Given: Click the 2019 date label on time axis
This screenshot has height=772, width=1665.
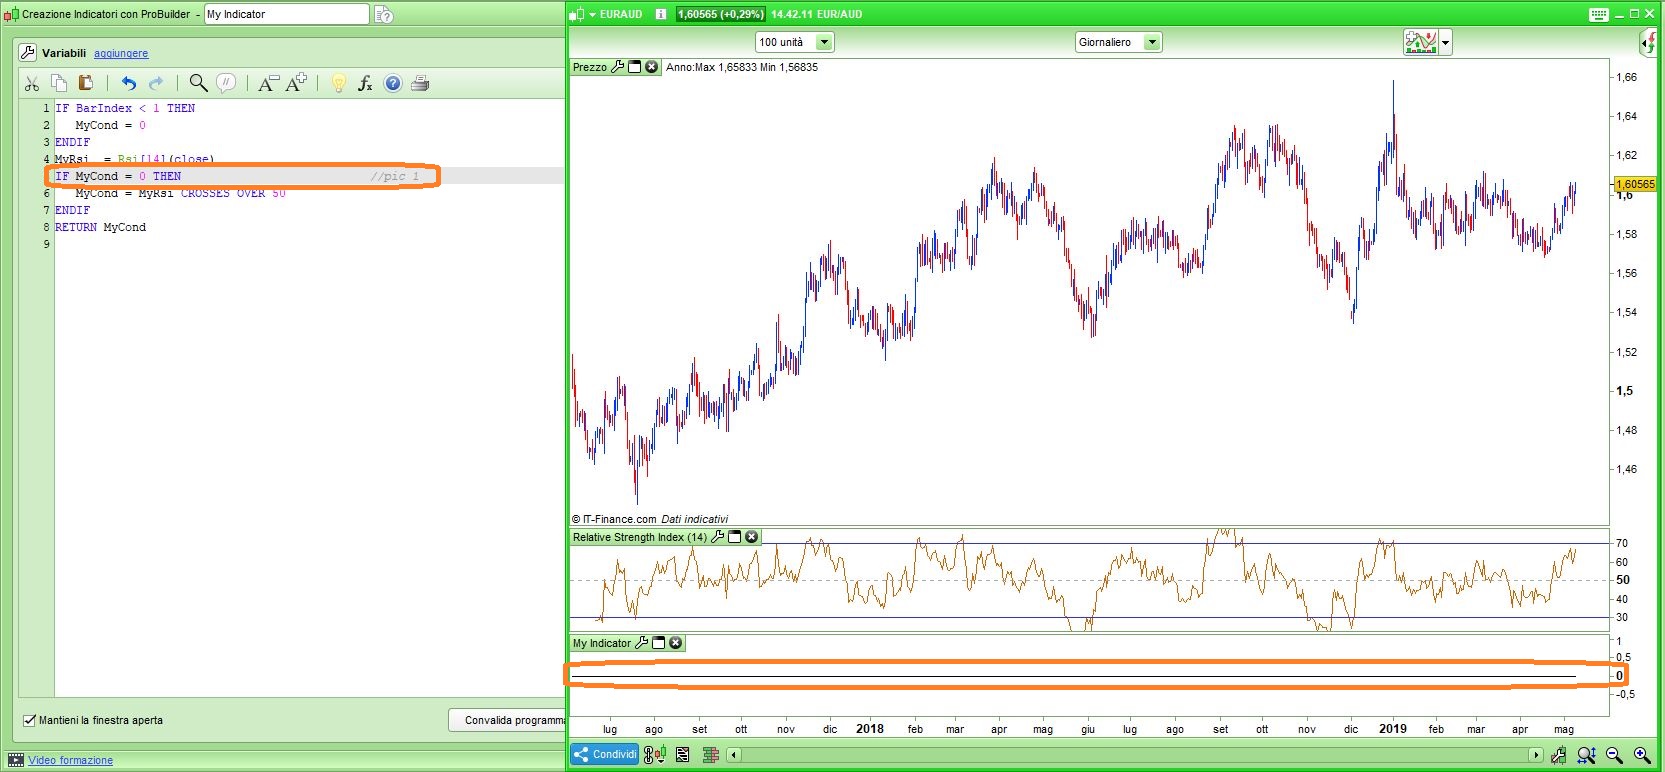Looking at the screenshot, I should (x=1393, y=729).
